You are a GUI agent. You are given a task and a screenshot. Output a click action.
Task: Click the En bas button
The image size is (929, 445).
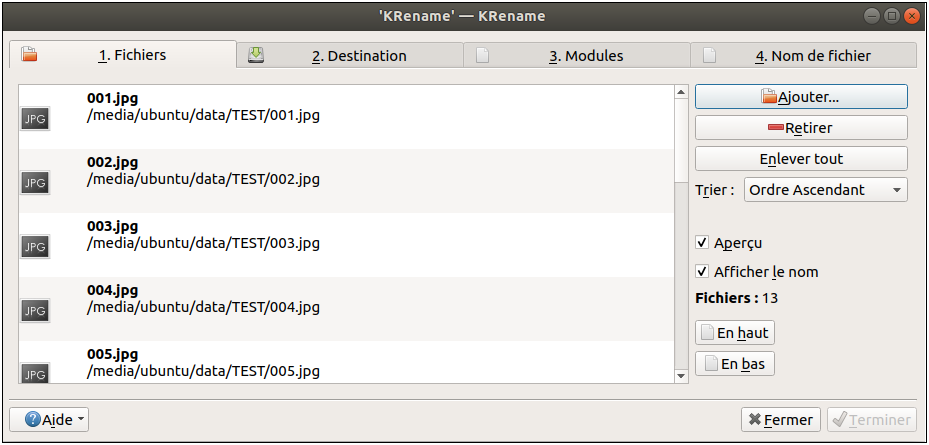pyautogui.click(x=735, y=363)
